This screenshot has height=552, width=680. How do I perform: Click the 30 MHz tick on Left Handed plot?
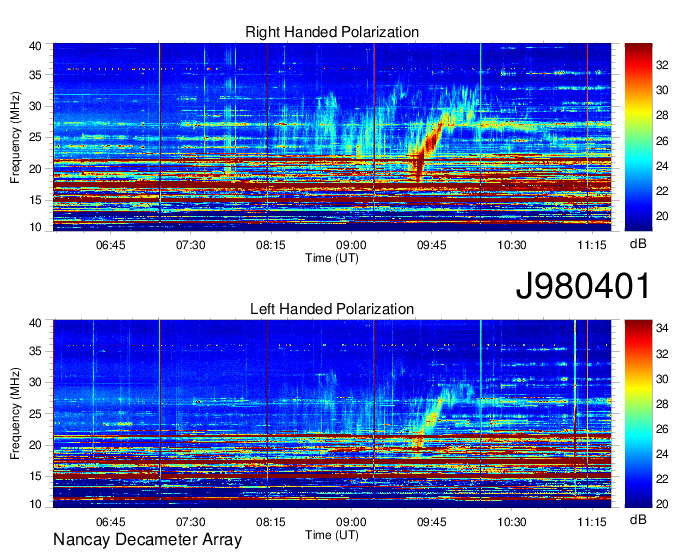pos(35,382)
